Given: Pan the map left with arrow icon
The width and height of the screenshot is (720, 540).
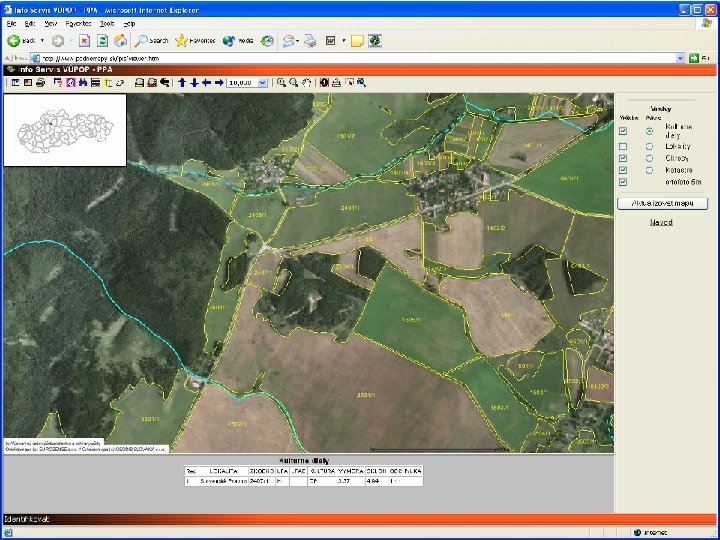Looking at the screenshot, I should [206, 84].
